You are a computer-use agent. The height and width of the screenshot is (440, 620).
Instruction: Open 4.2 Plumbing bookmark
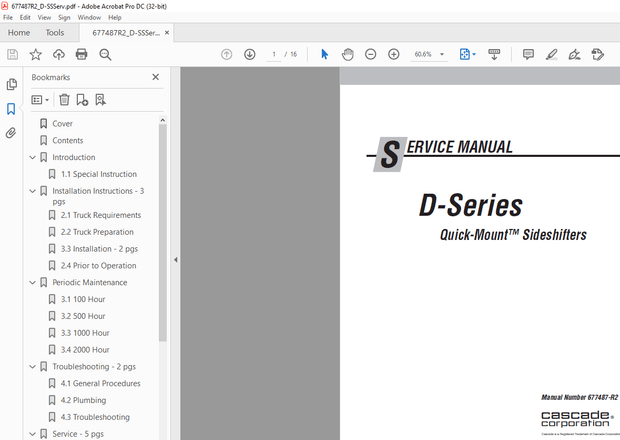click(x=83, y=400)
